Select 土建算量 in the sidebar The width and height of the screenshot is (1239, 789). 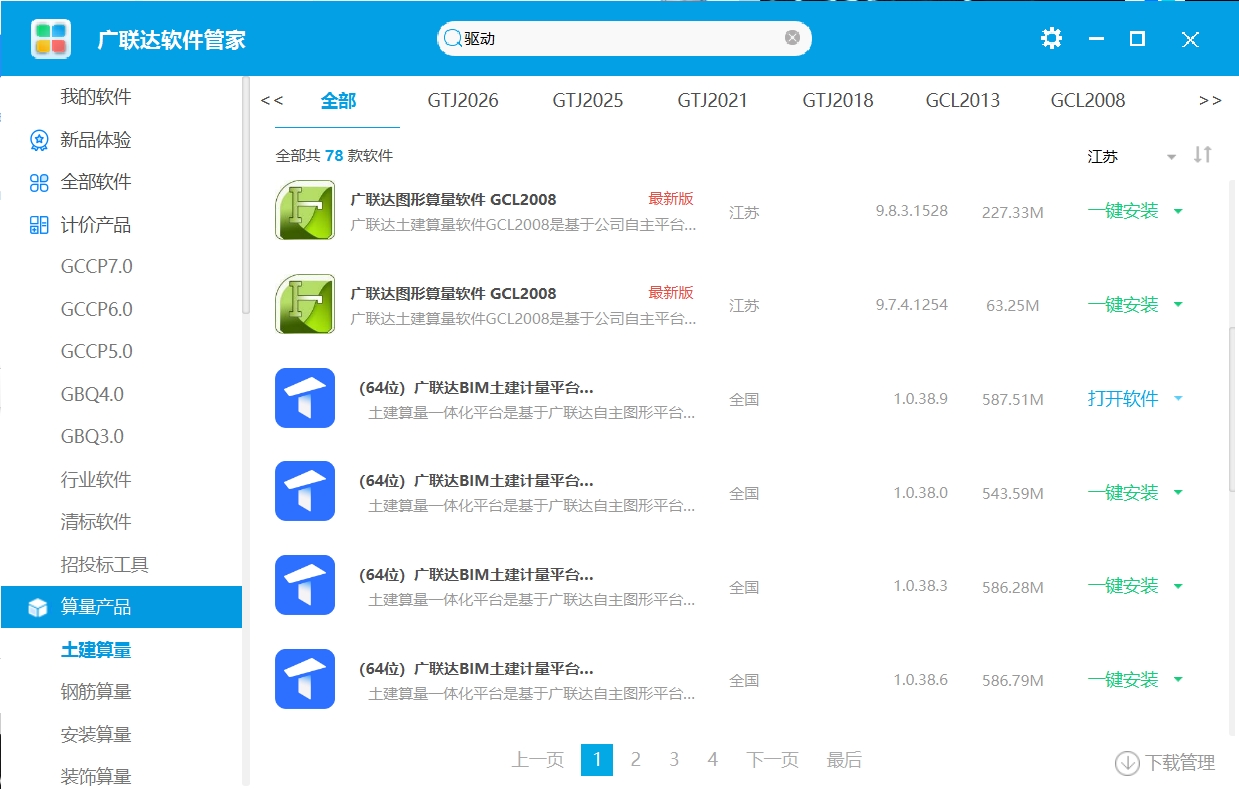(96, 650)
